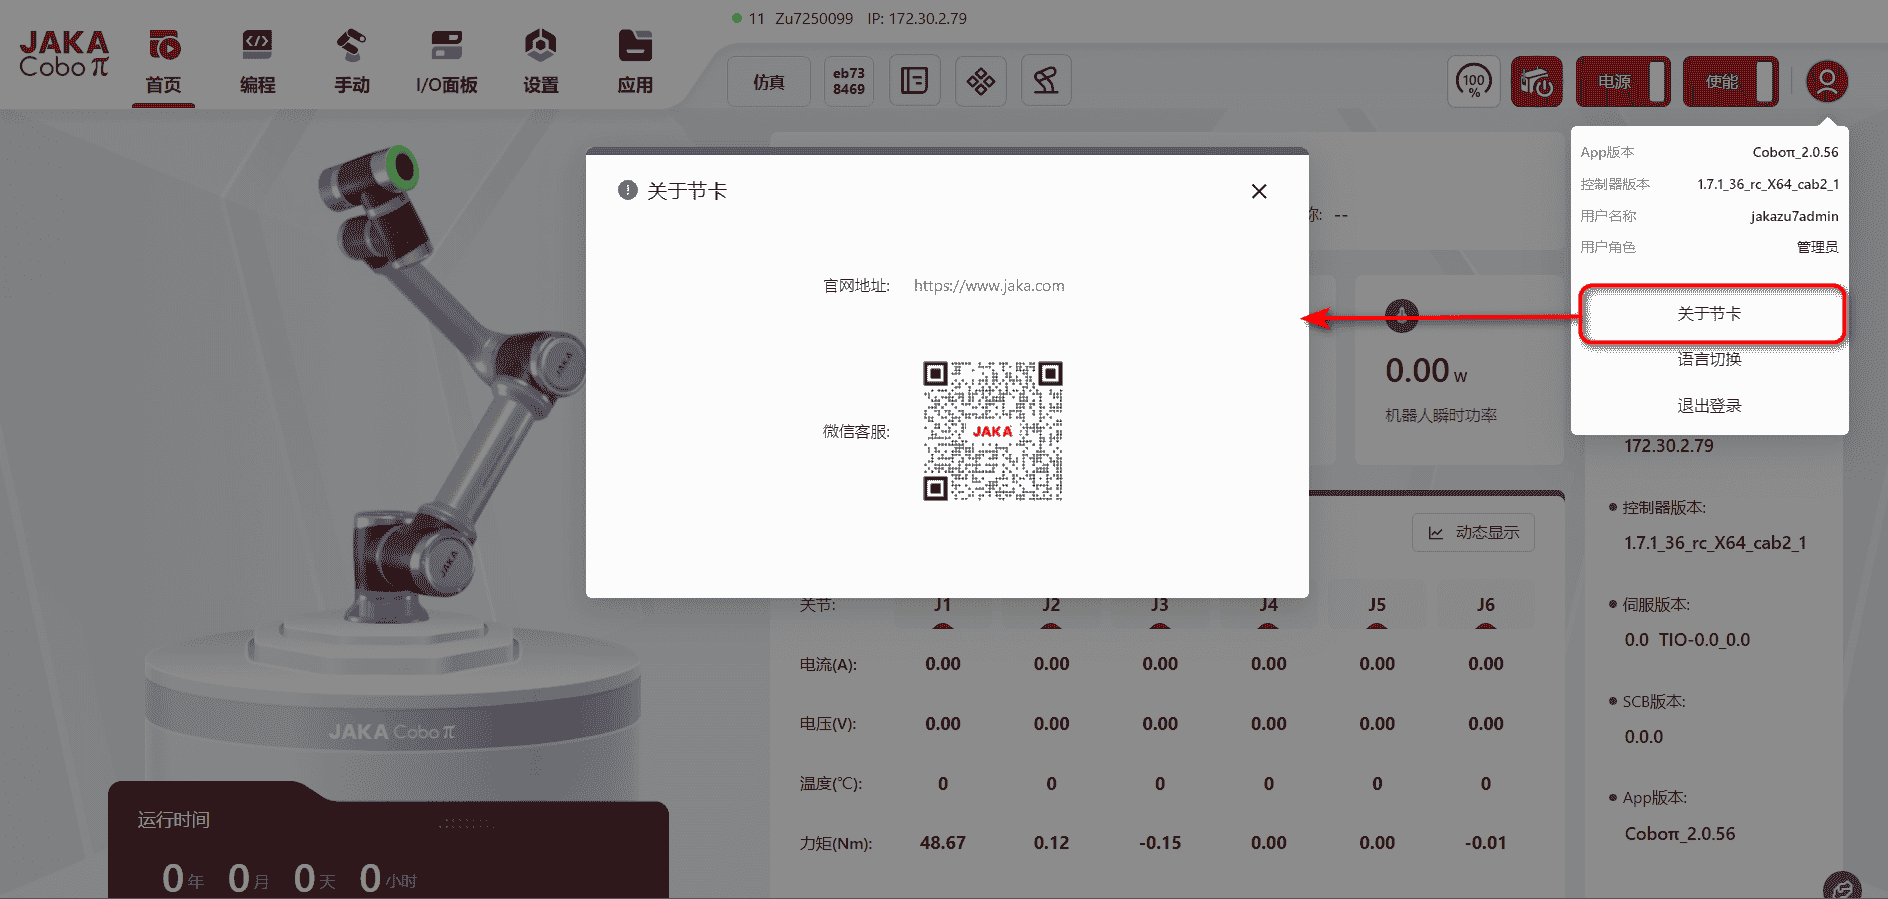1888x899 pixels.
Task: Open the 首页 home tab
Action: point(164,62)
